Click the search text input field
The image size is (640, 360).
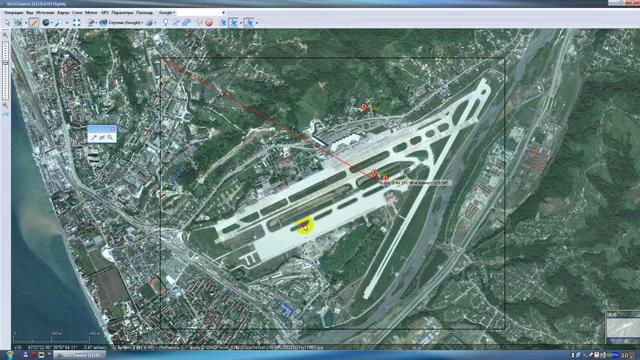201,13
